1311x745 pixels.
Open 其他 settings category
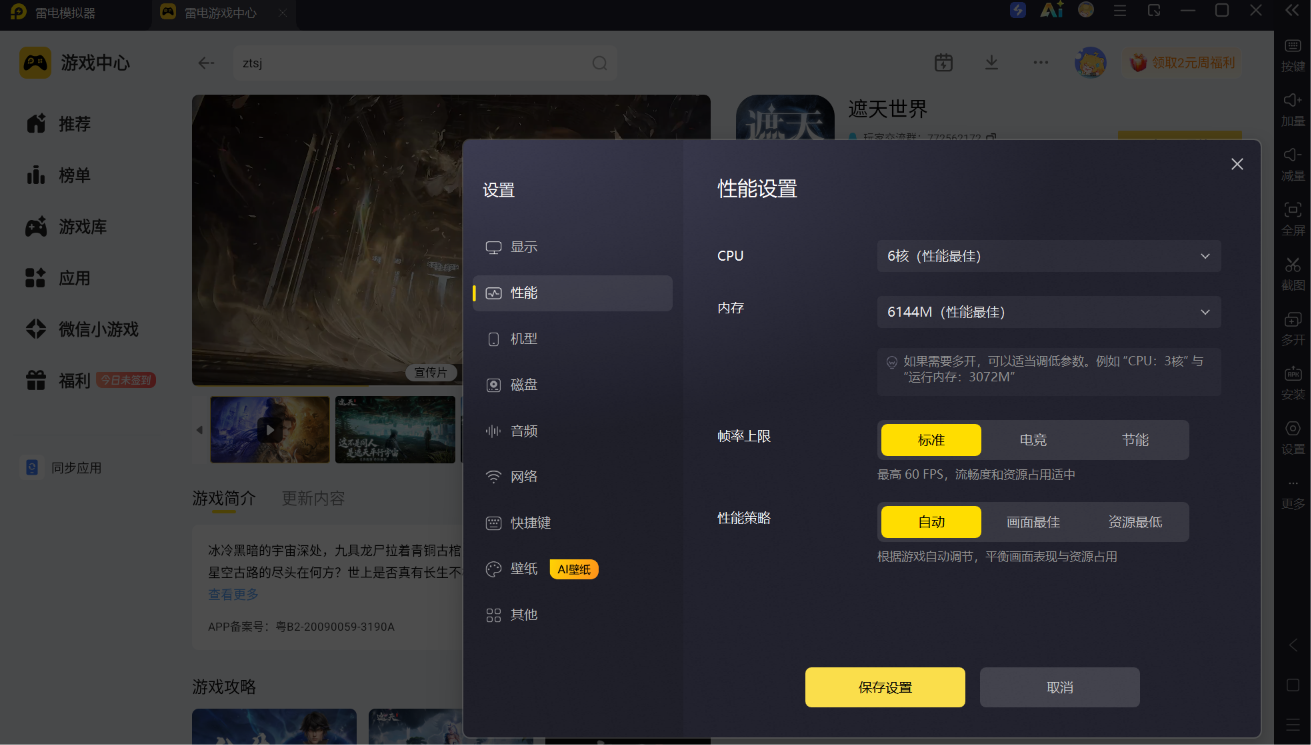(x=573, y=615)
